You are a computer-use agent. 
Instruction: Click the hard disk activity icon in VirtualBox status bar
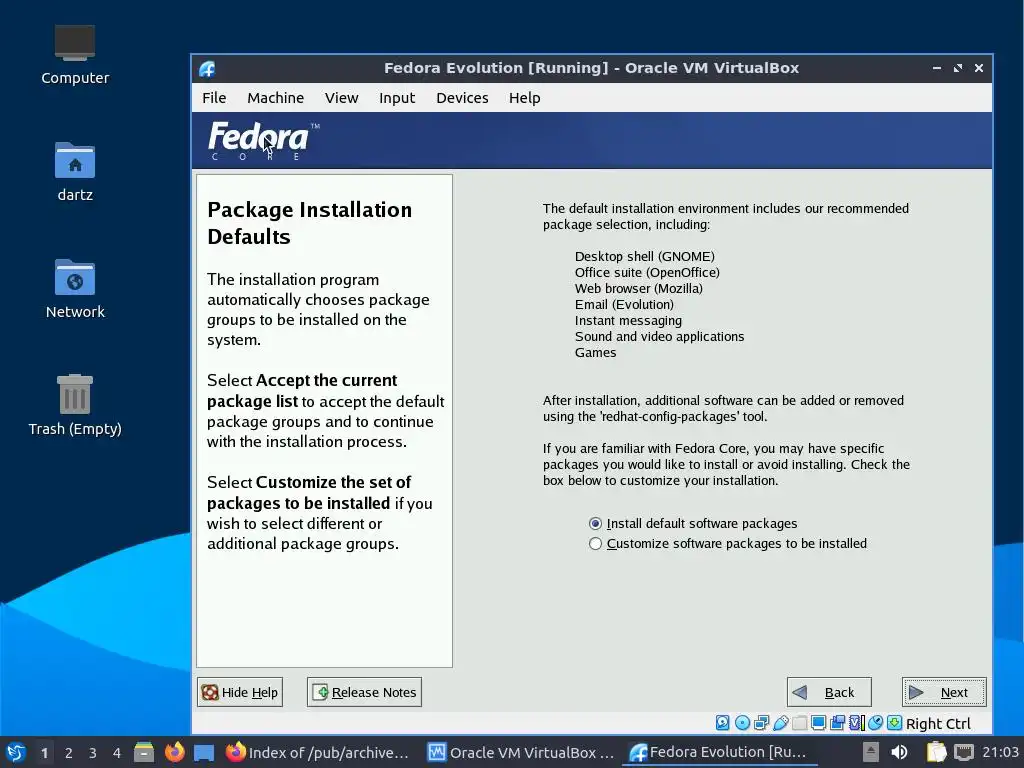(722, 722)
